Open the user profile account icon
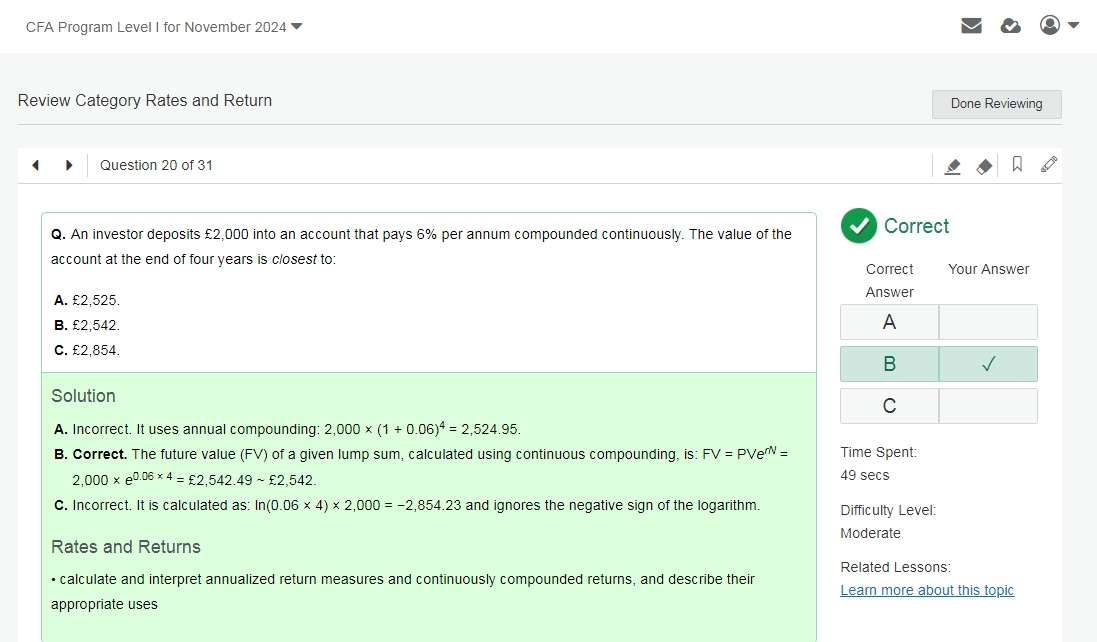Image resolution: width=1097 pixels, height=642 pixels. (x=1049, y=25)
